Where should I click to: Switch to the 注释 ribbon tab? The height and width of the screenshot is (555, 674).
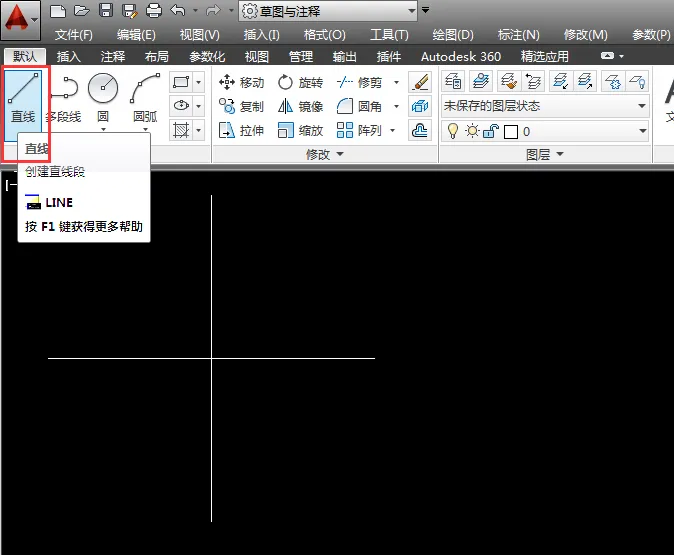tap(113, 56)
